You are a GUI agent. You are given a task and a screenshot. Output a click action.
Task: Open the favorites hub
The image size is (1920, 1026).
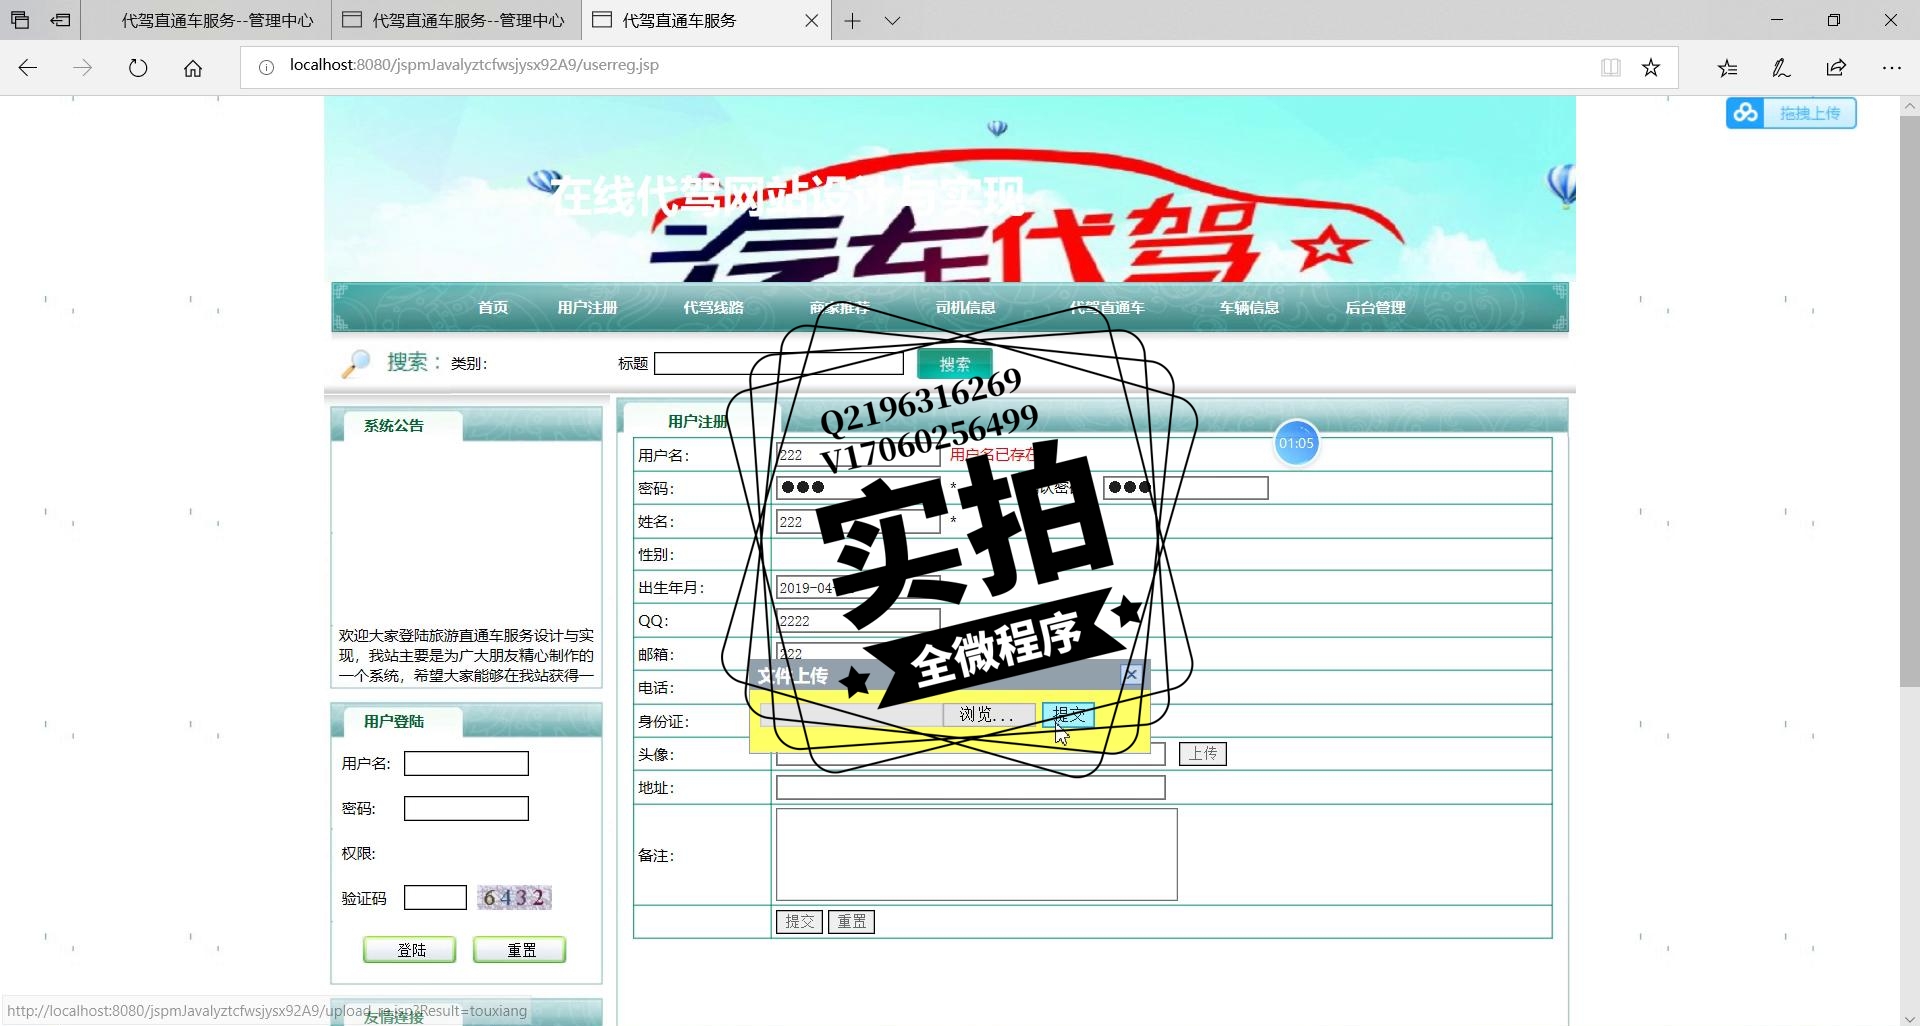[x=1728, y=68]
